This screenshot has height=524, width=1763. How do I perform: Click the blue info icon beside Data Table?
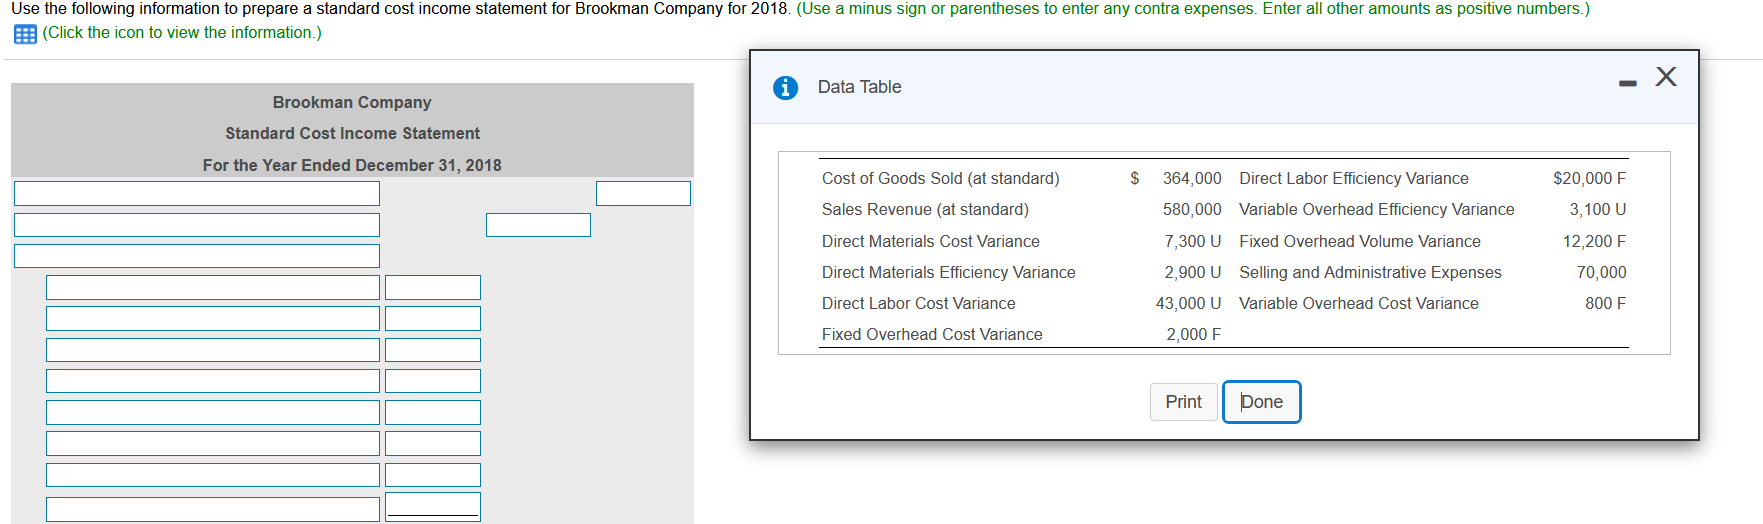click(x=786, y=88)
